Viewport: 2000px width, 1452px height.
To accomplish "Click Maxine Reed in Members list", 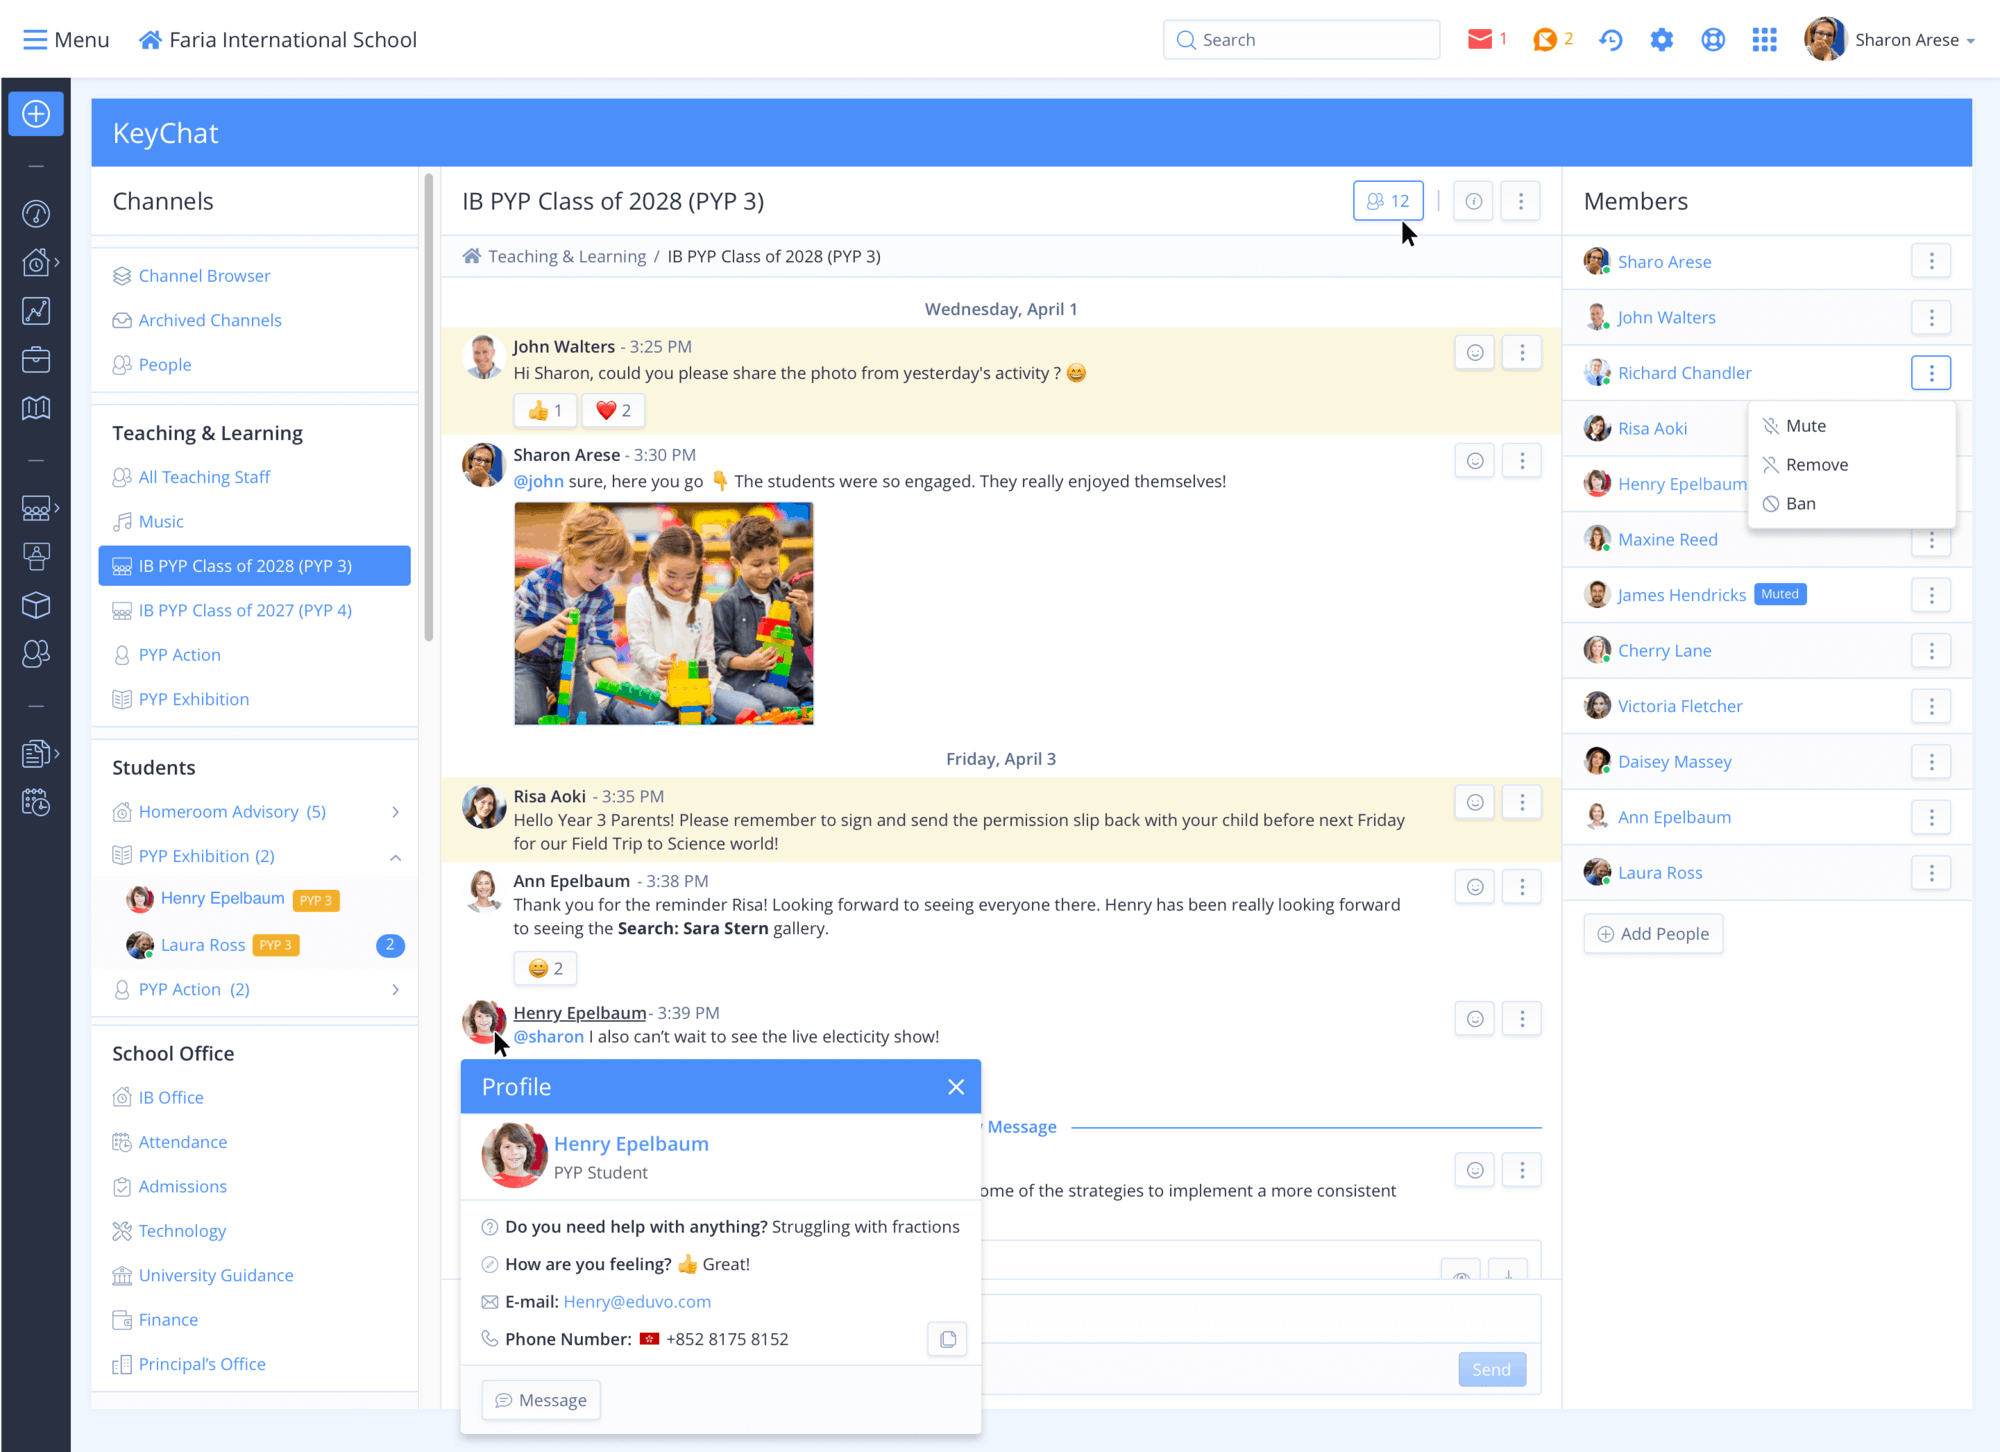I will (x=1668, y=540).
